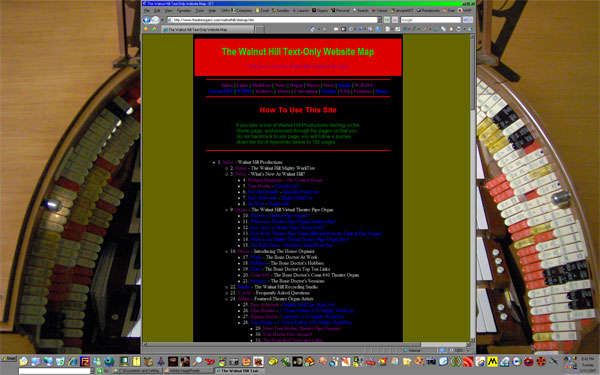Click the magnifying glass taskbar icon
This screenshot has height=375, width=600.
198,361
